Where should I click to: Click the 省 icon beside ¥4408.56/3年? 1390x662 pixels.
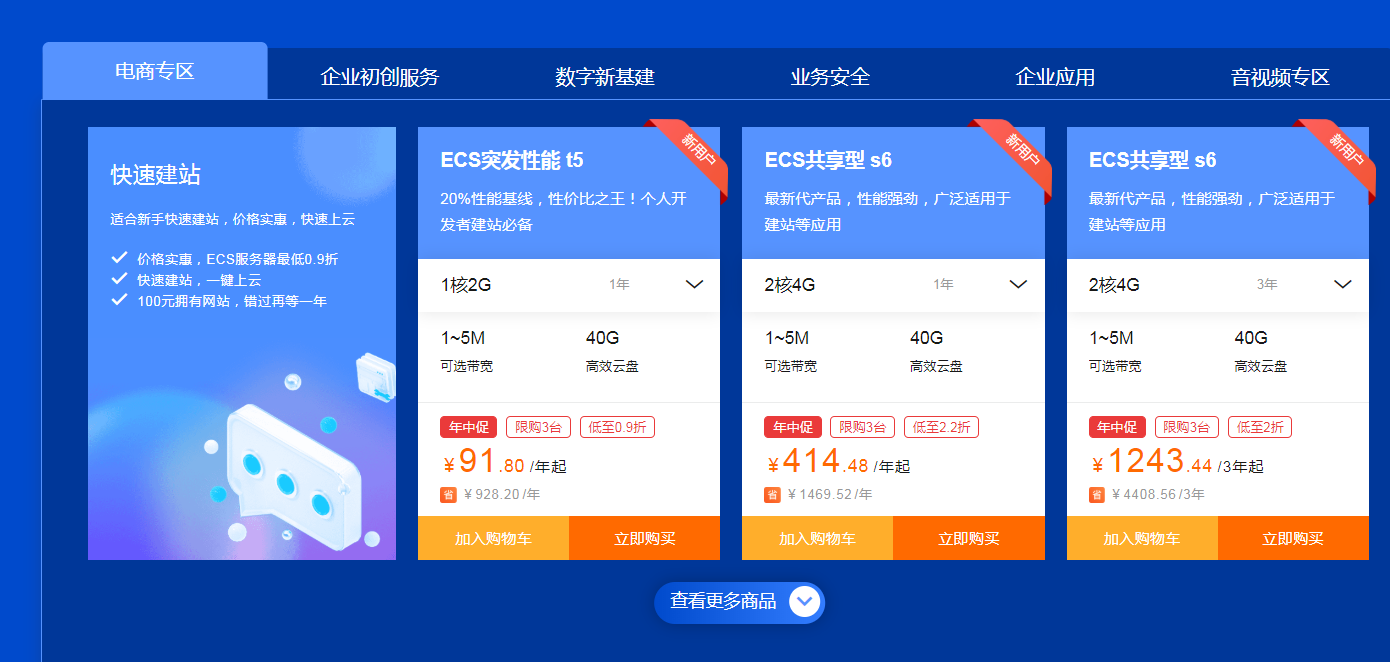click(x=1096, y=494)
